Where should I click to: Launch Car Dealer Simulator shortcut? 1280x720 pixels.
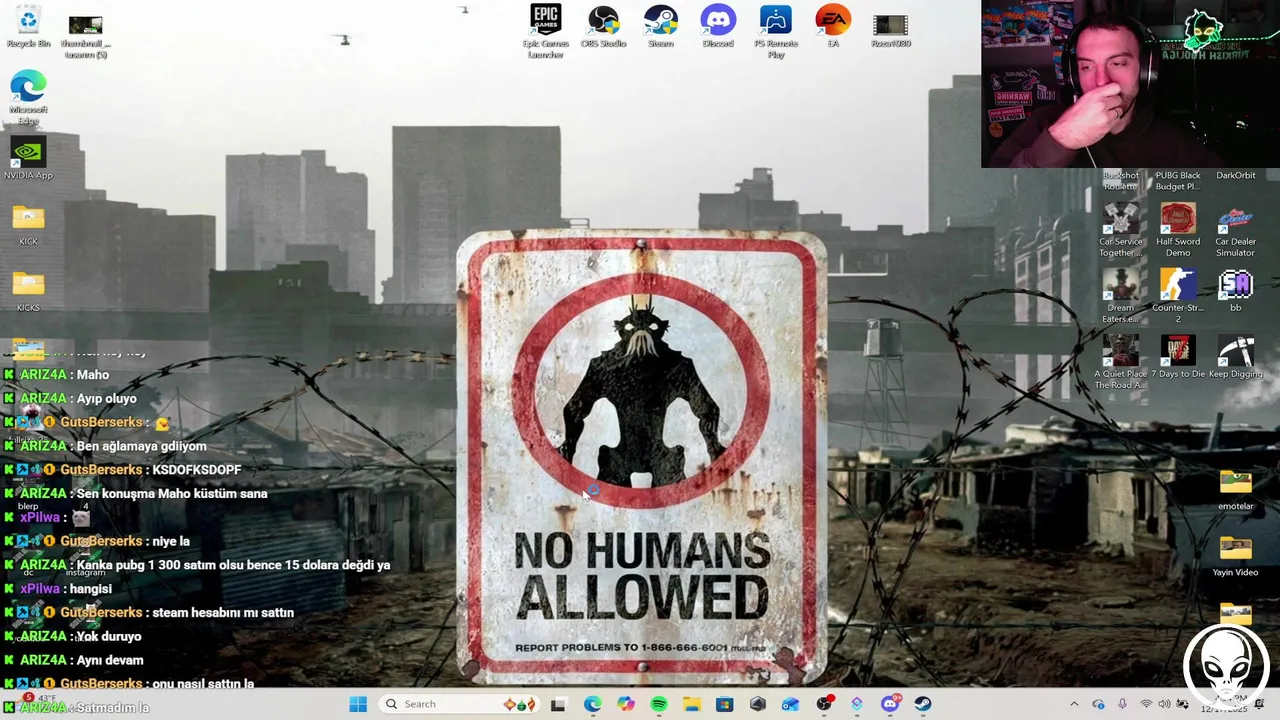pyautogui.click(x=1236, y=229)
